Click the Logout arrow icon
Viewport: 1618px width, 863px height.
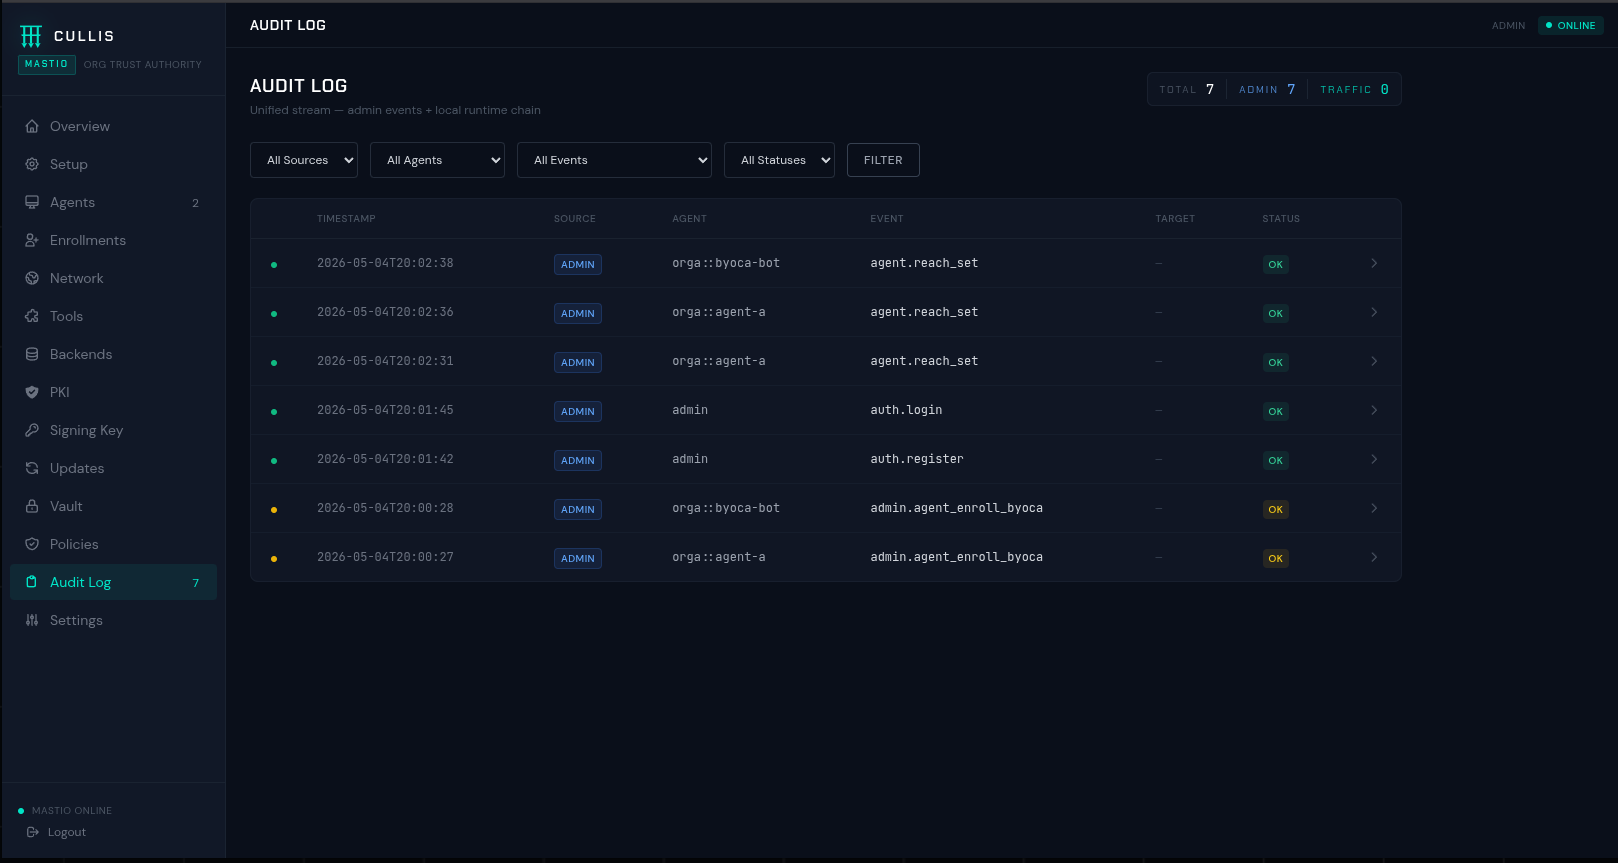tap(33, 832)
